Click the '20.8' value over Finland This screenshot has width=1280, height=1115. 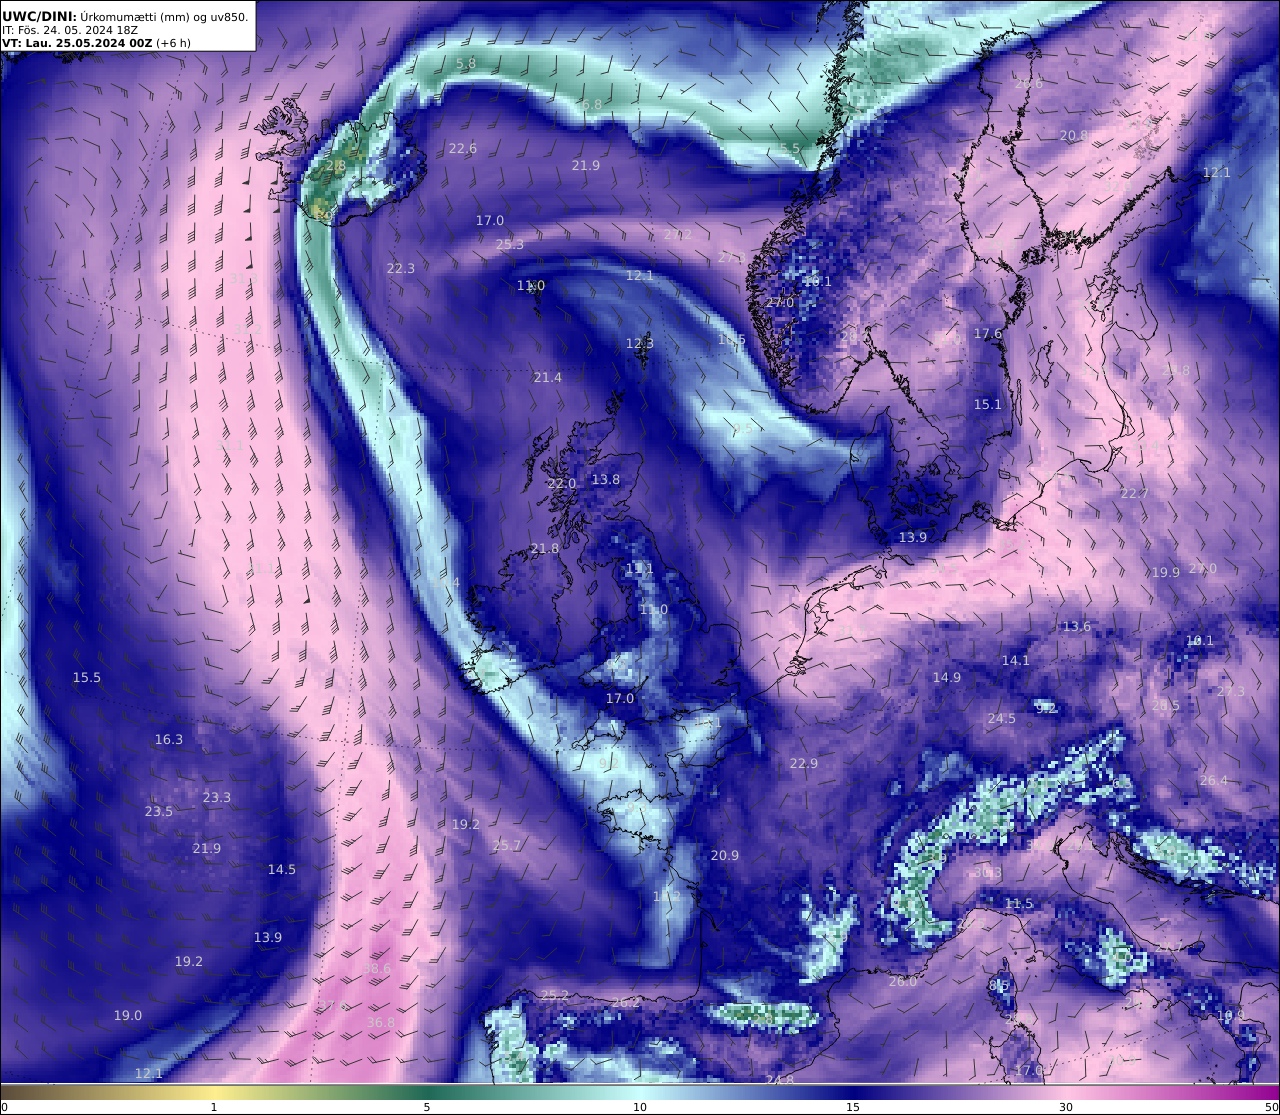(1074, 135)
